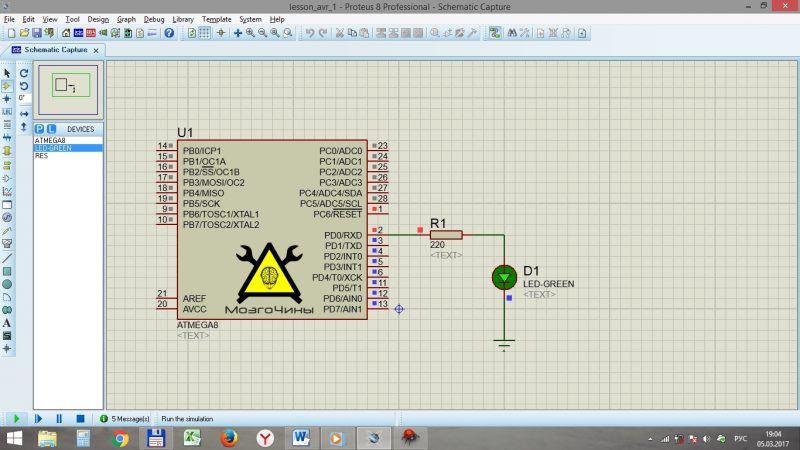Click the L library manager button
Image resolution: width=800 pixels, height=450 pixels.
click(51, 129)
